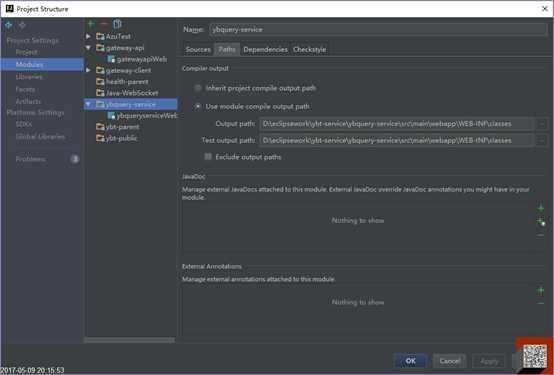Click the back navigation arrow icon
The height and width of the screenshot is (375, 554).
tap(8, 25)
